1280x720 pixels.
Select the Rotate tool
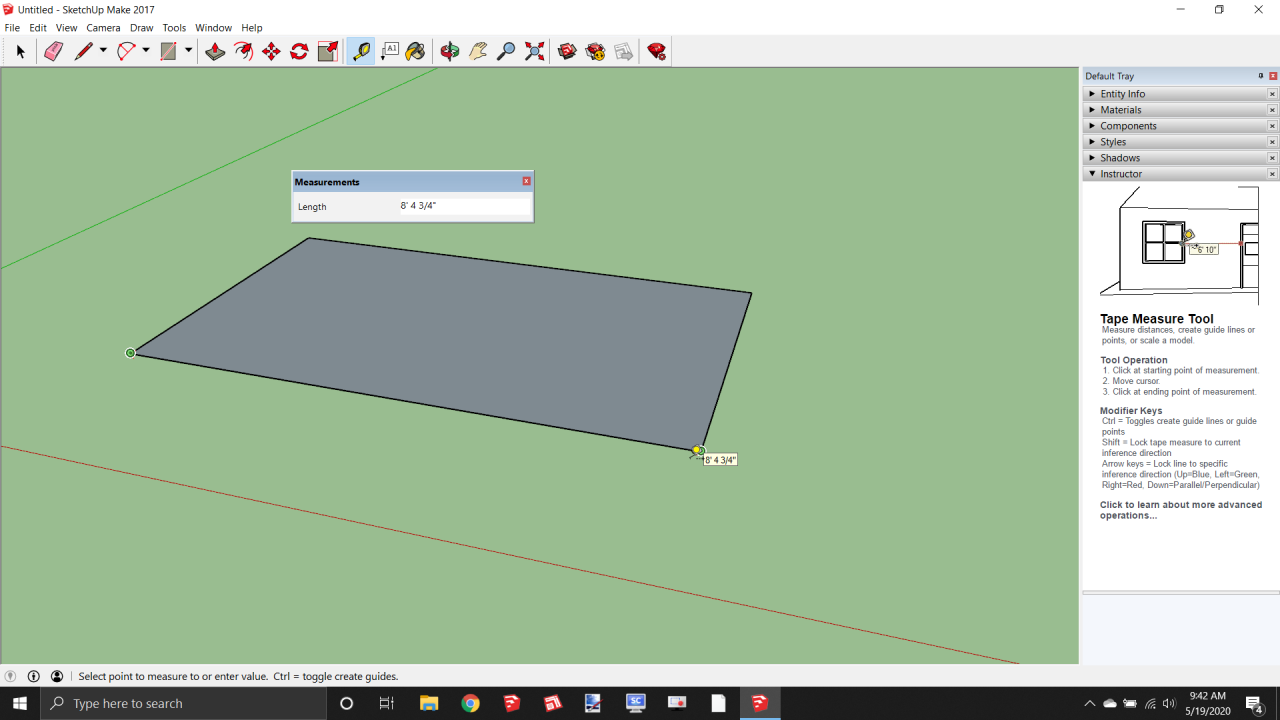tap(299, 51)
